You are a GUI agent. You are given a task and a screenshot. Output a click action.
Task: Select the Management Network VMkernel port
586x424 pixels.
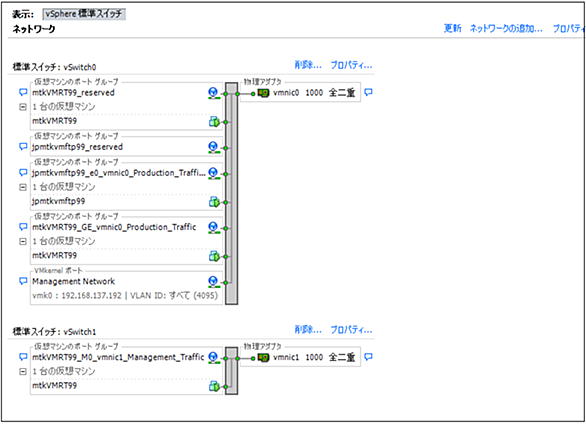coord(73,281)
